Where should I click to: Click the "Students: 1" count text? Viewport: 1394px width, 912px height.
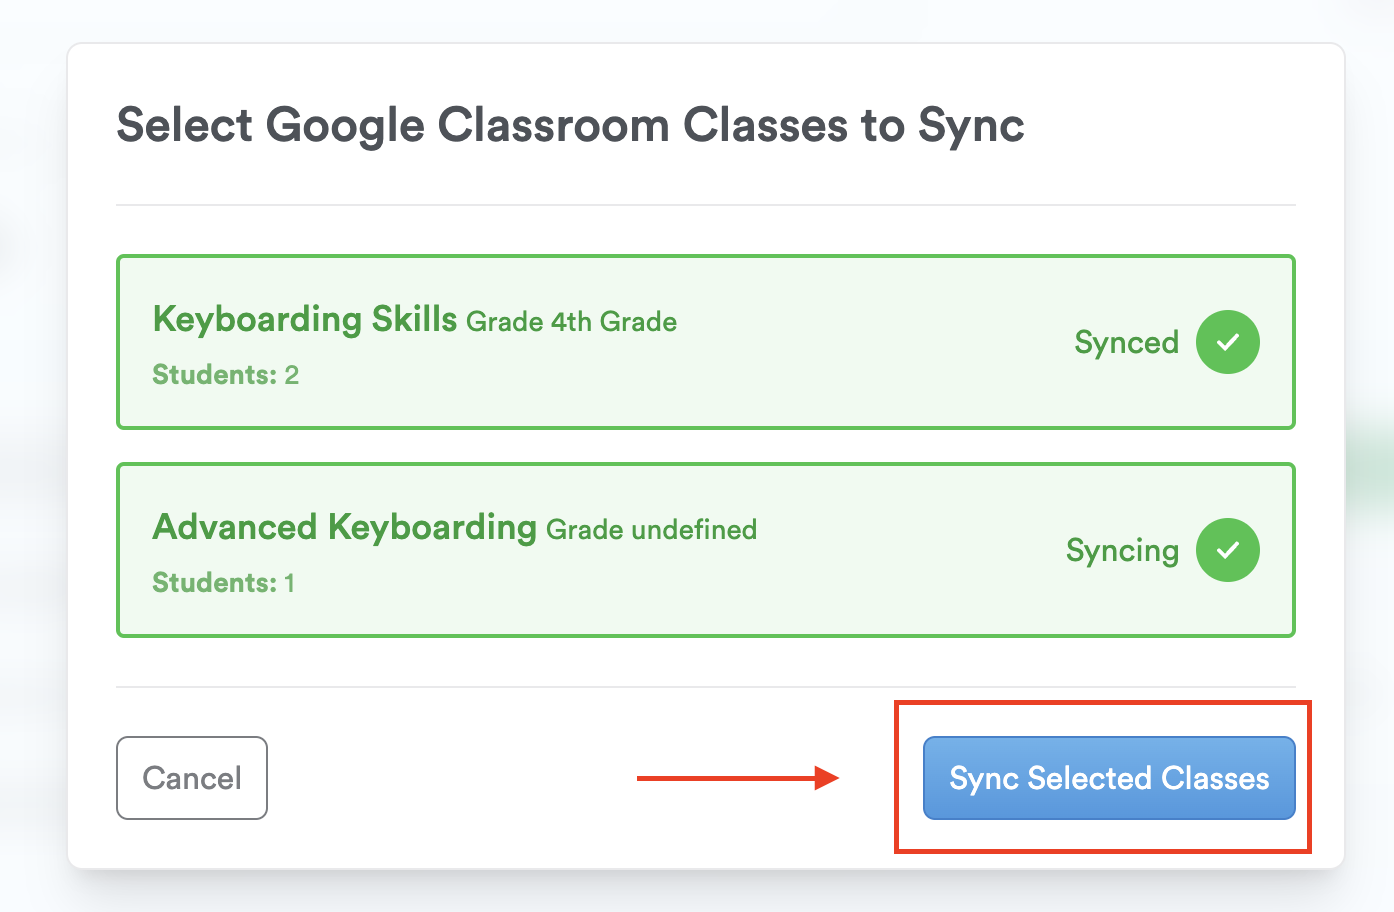coord(223,583)
